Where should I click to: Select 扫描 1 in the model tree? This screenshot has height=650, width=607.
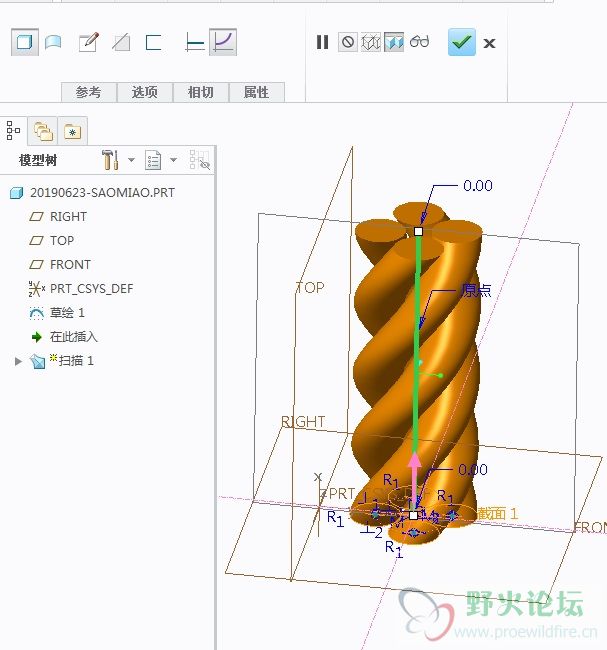pyautogui.click(x=76, y=361)
